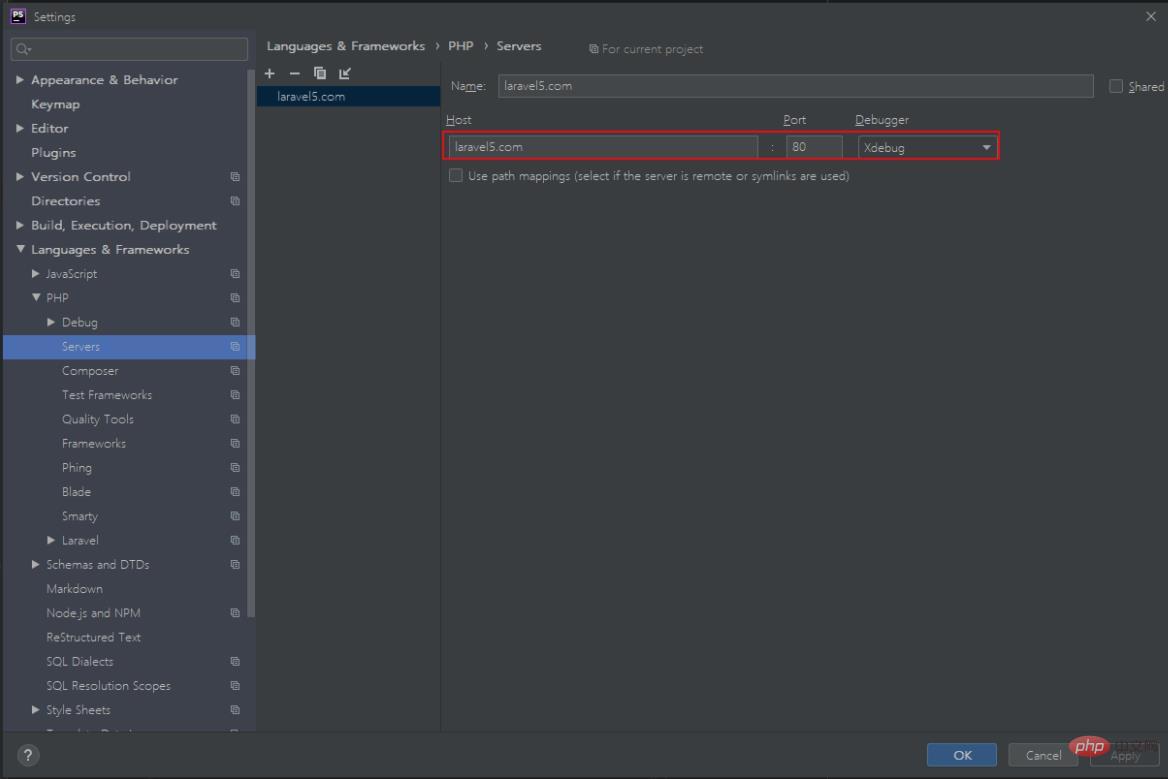The height and width of the screenshot is (779, 1168).
Task: Click project-level icon beside SQL Resolution Scopes
Action: [x=235, y=685]
